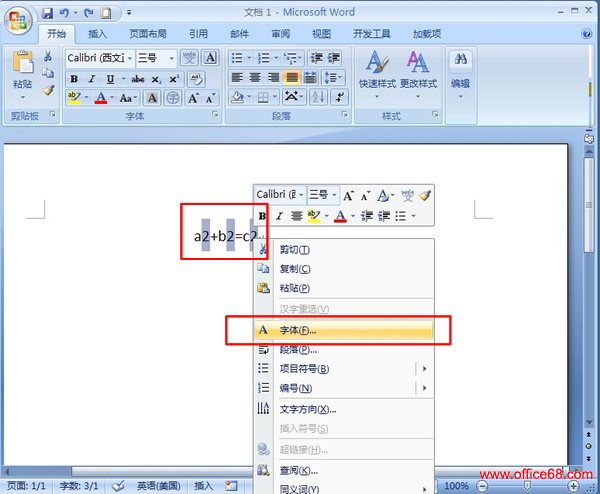Click the Paste clipboard icon in ribbon
Image resolution: width=600 pixels, height=494 pixels.
coord(22,62)
